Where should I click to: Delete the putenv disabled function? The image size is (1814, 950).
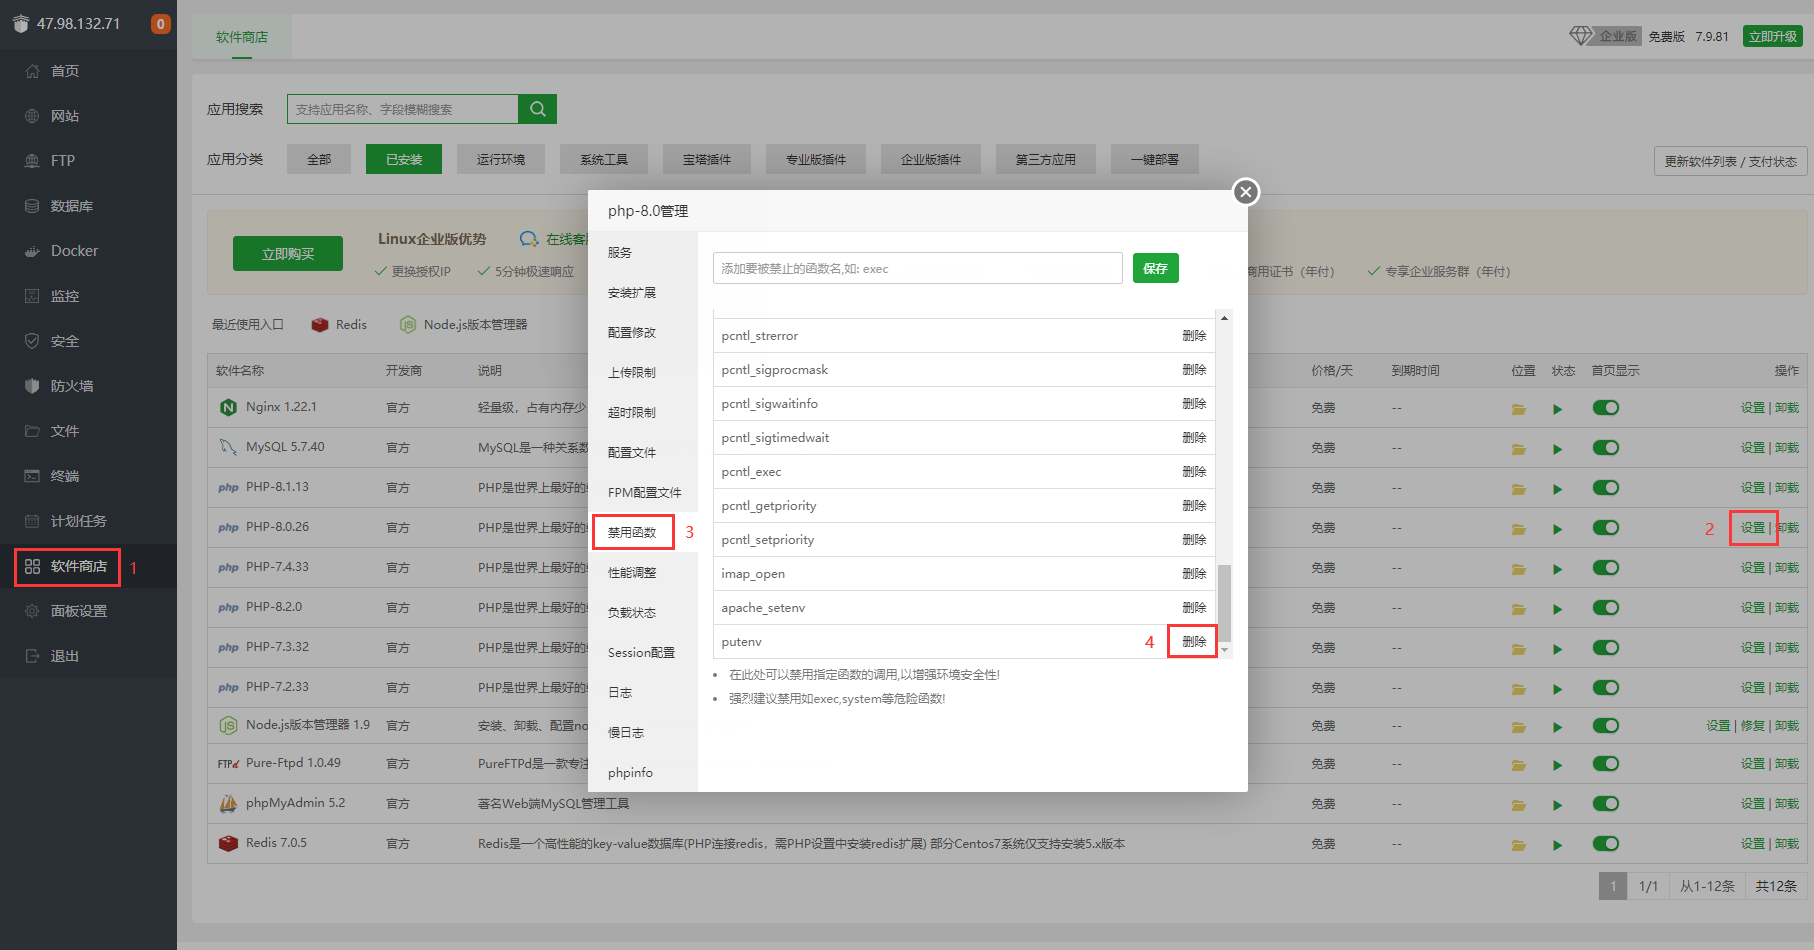click(1193, 642)
